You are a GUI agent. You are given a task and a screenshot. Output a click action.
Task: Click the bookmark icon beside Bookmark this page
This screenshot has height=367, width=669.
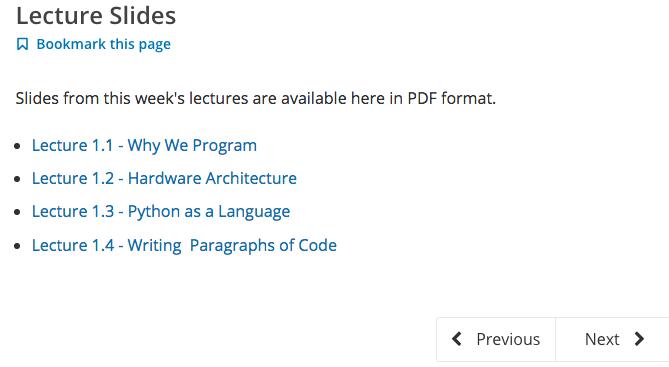click(22, 44)
